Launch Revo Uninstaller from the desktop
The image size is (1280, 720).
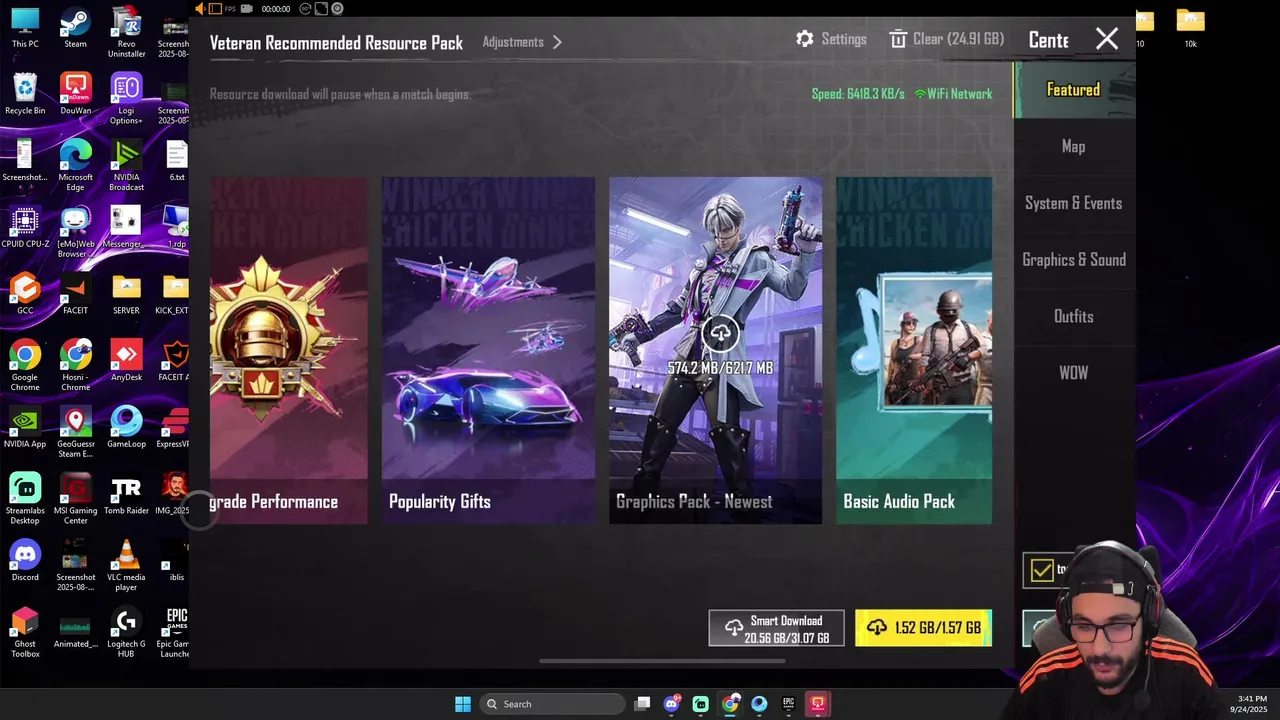[126, 32]
